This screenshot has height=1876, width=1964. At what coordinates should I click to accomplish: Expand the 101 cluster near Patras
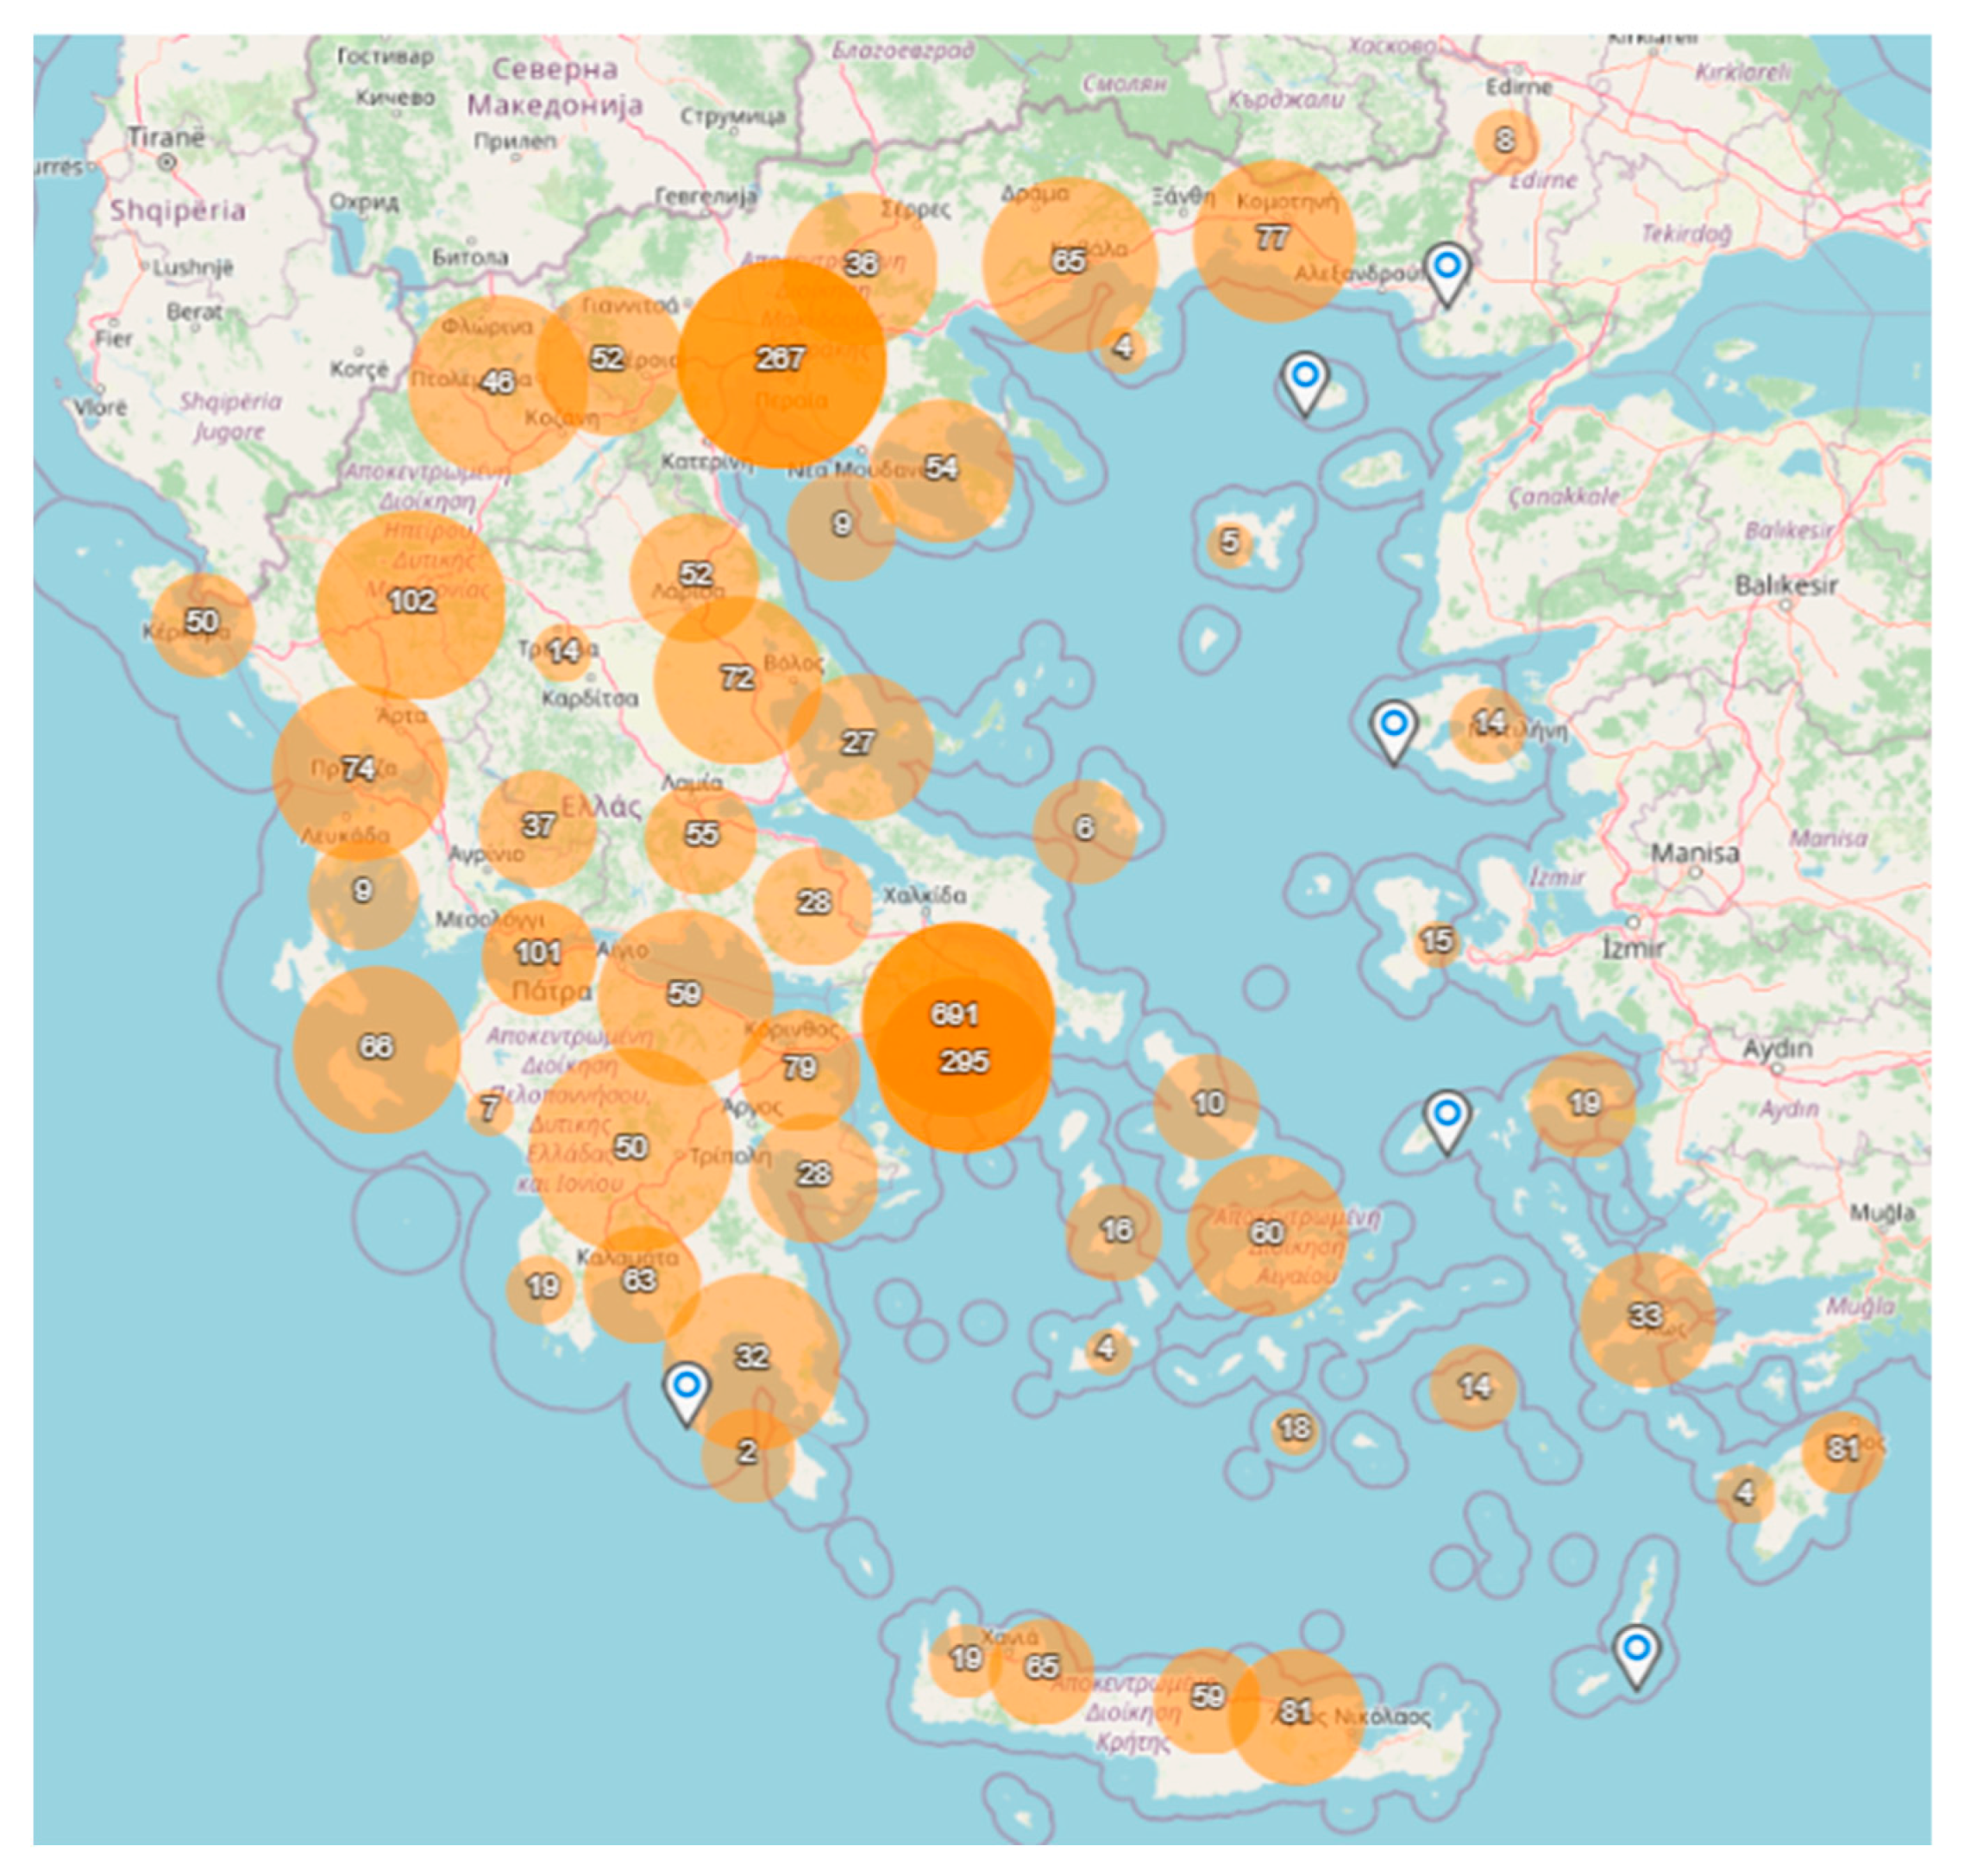(538, 952)
